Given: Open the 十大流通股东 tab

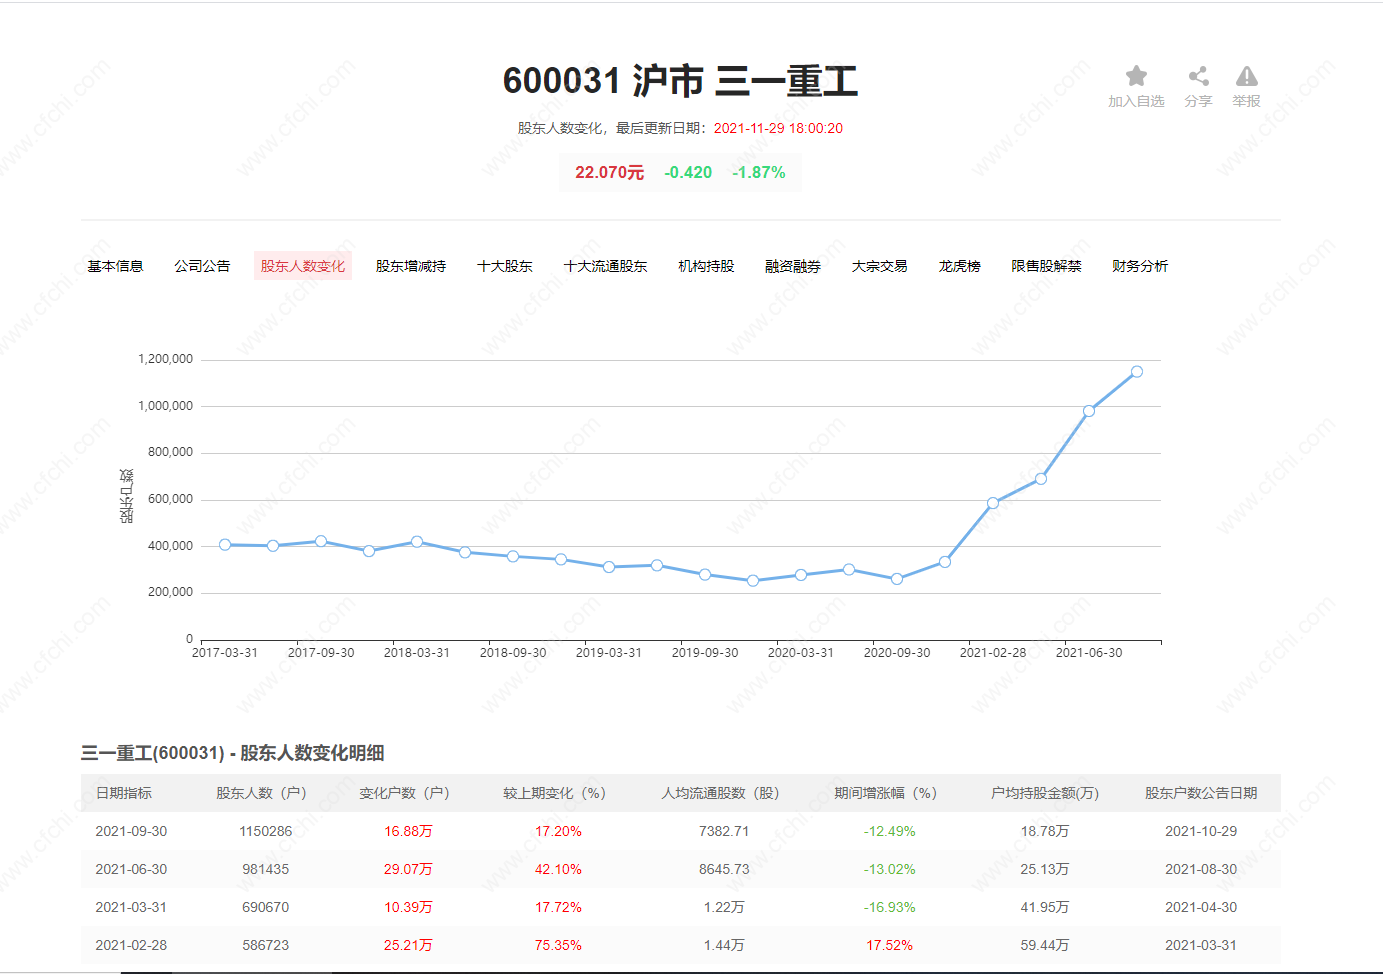Looking at the screenshot, I should click(x=605, y=266).
